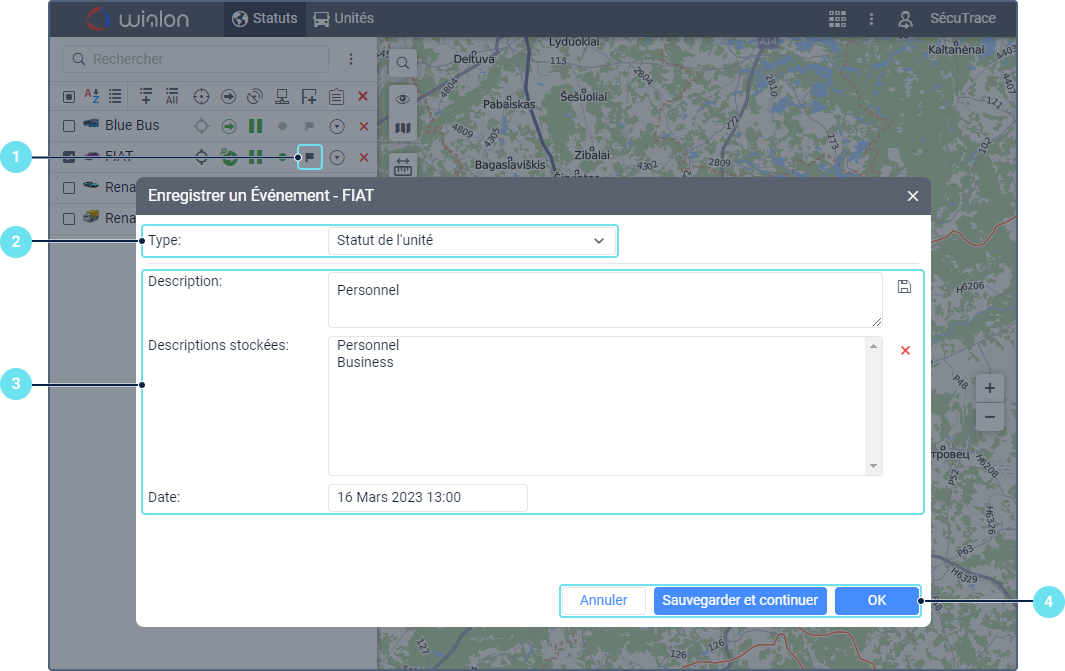Click the register event flag icon for FIAT

310,157
